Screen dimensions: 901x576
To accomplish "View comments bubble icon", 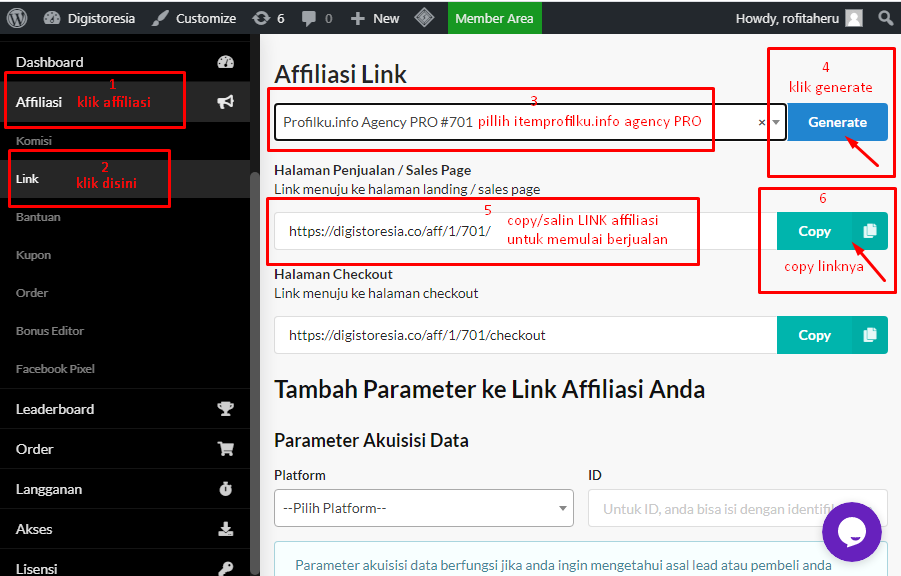I will pos(309,18).
